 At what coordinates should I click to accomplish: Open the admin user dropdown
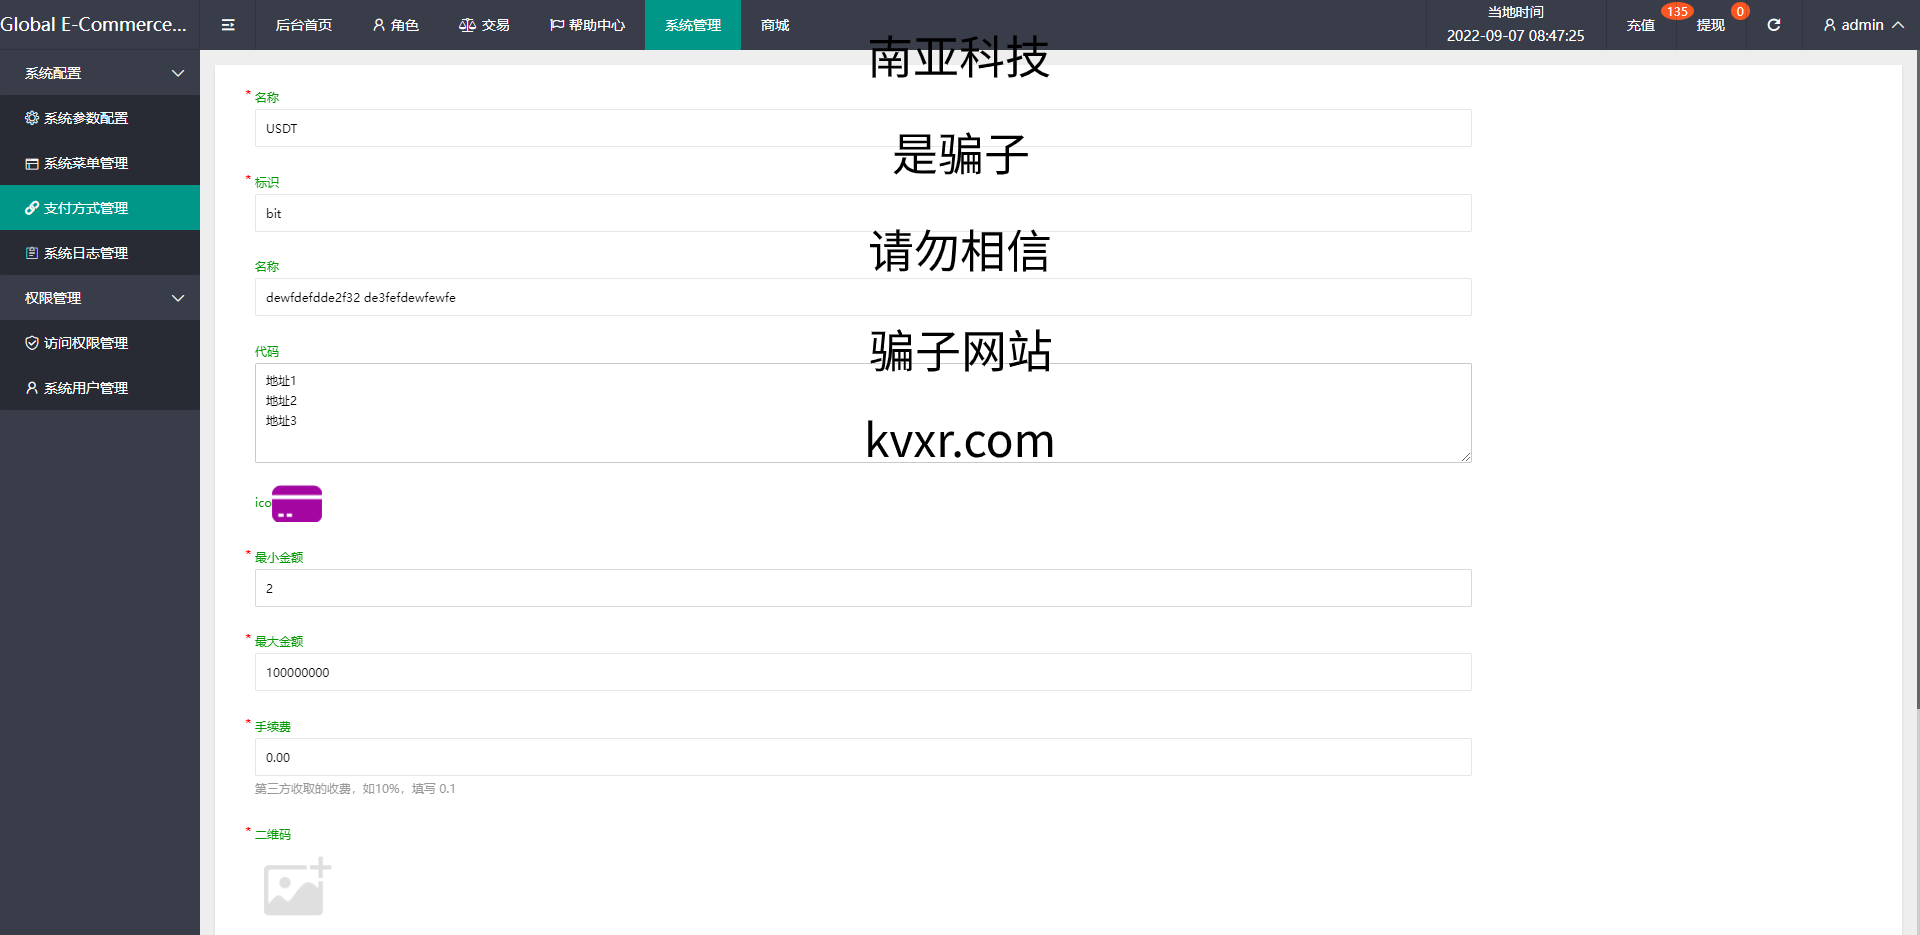(1863, 25)
